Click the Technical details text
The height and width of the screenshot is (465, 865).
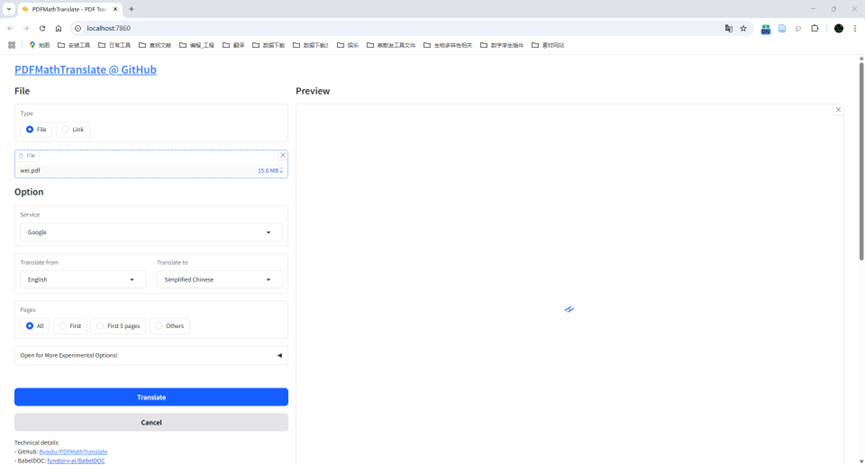pyautogui.click(x=36, y=442)
